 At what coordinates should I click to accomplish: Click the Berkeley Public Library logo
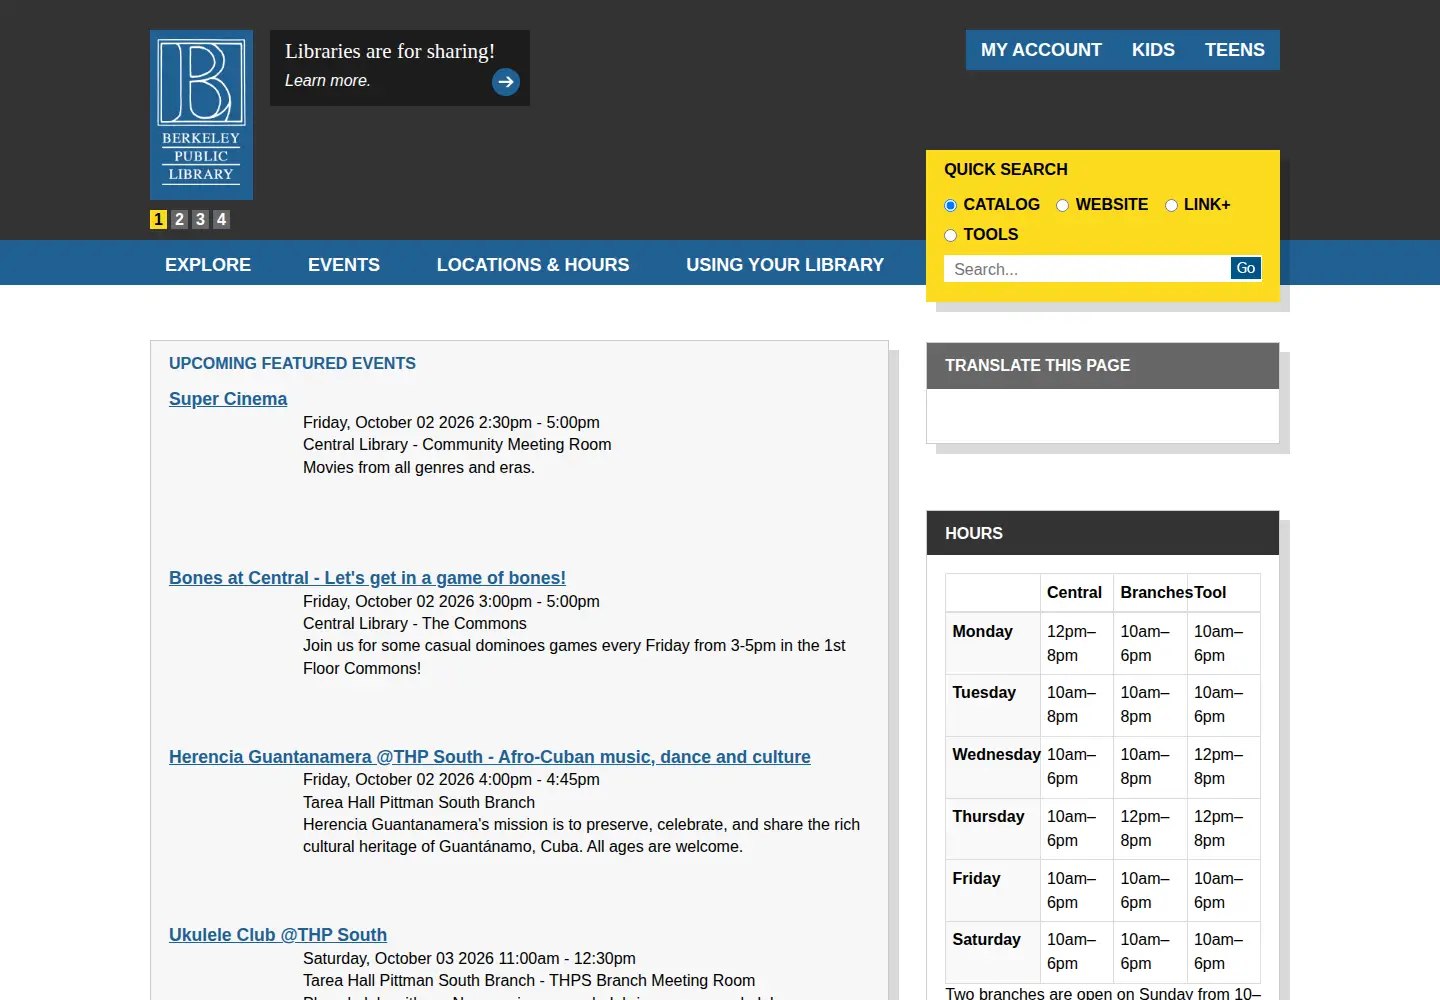coord(201,115)
